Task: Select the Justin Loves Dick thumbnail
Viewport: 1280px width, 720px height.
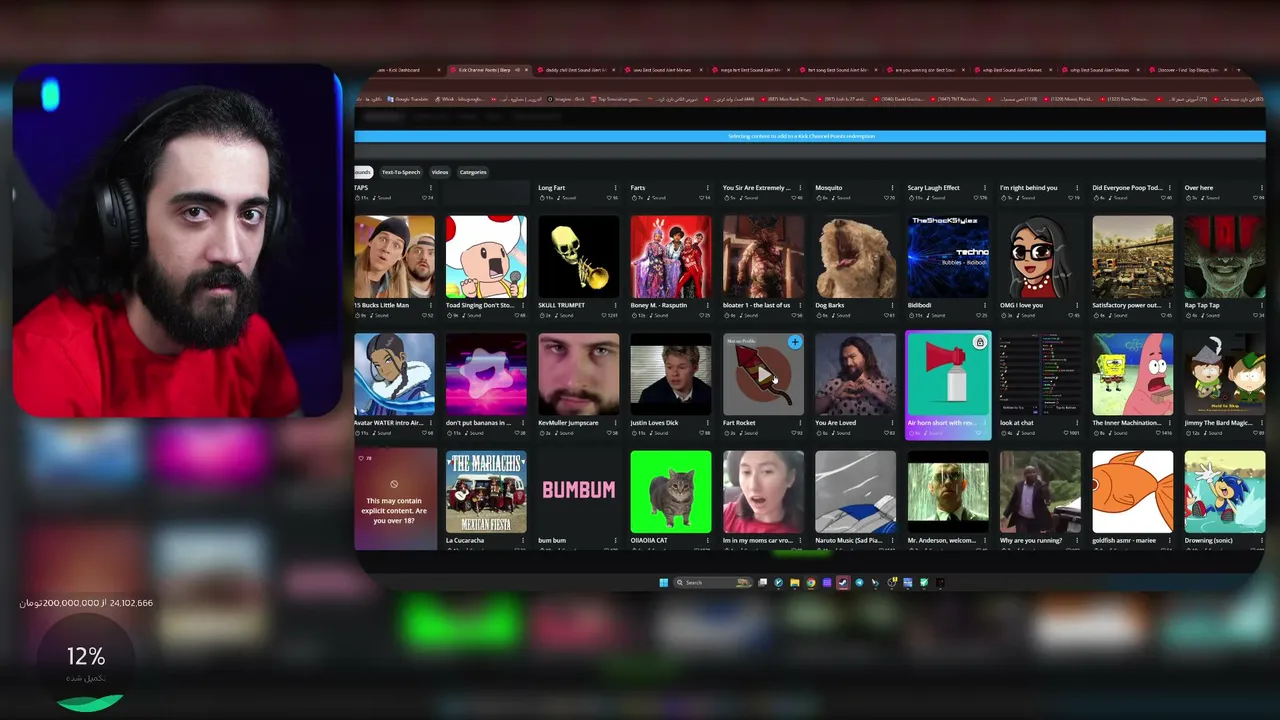Action: click(671, 374)
